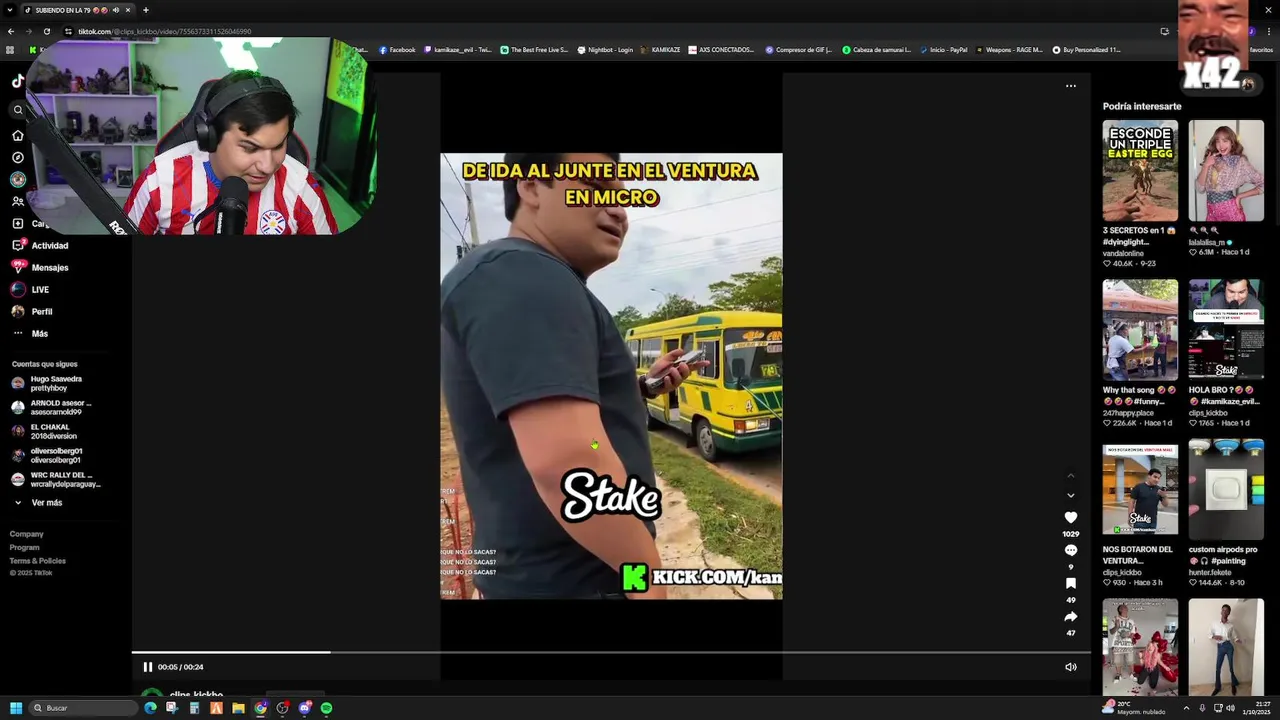Open the comments bubble icon
This screenshot has height=720, width=1280.
(x=1071, y=550)
